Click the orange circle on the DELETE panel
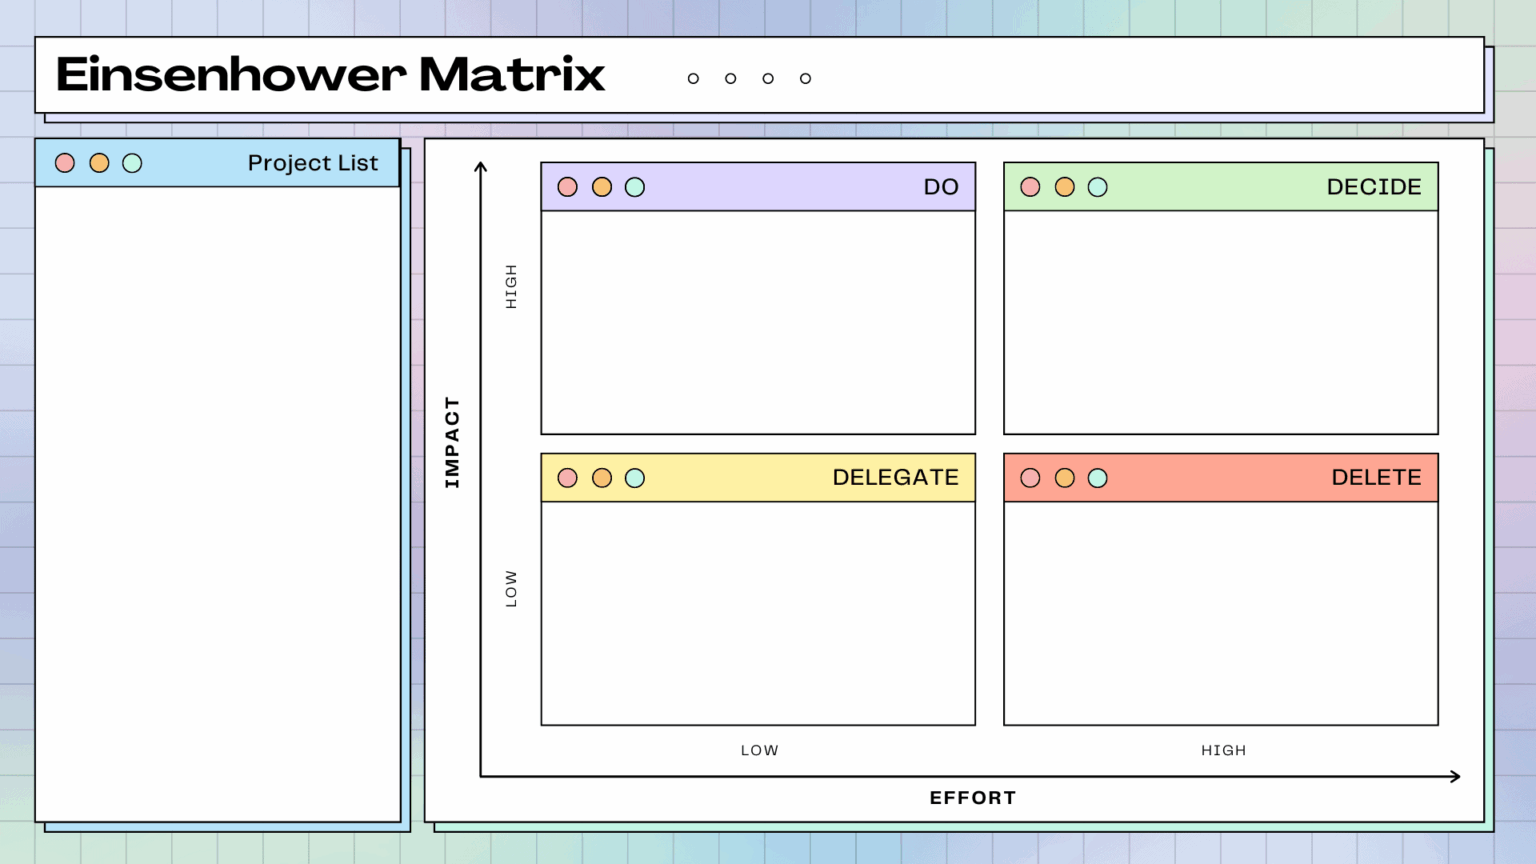This screenshot has width=1536, height=864. 1064,477
